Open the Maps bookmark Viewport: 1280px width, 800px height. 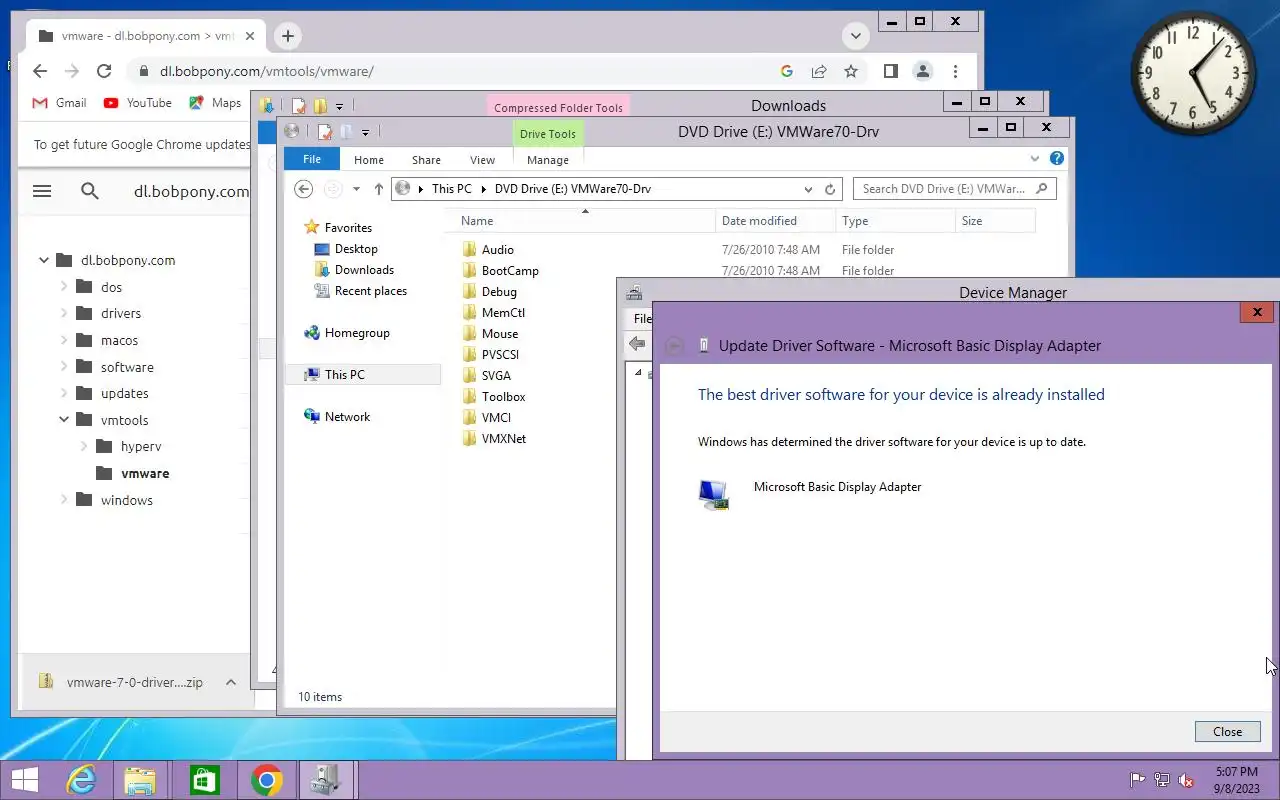pos(215,103)
